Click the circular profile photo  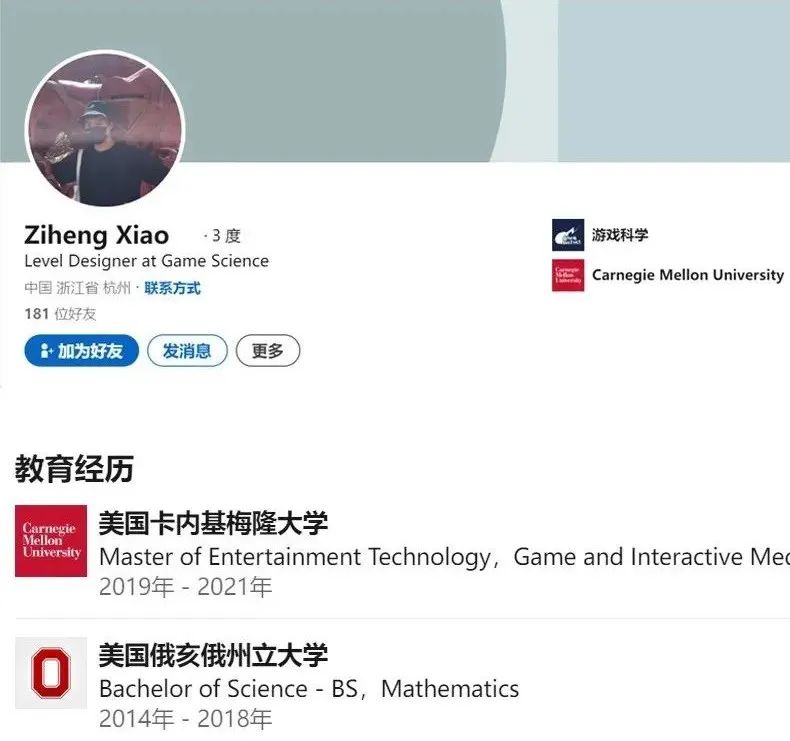coord(105,129)
